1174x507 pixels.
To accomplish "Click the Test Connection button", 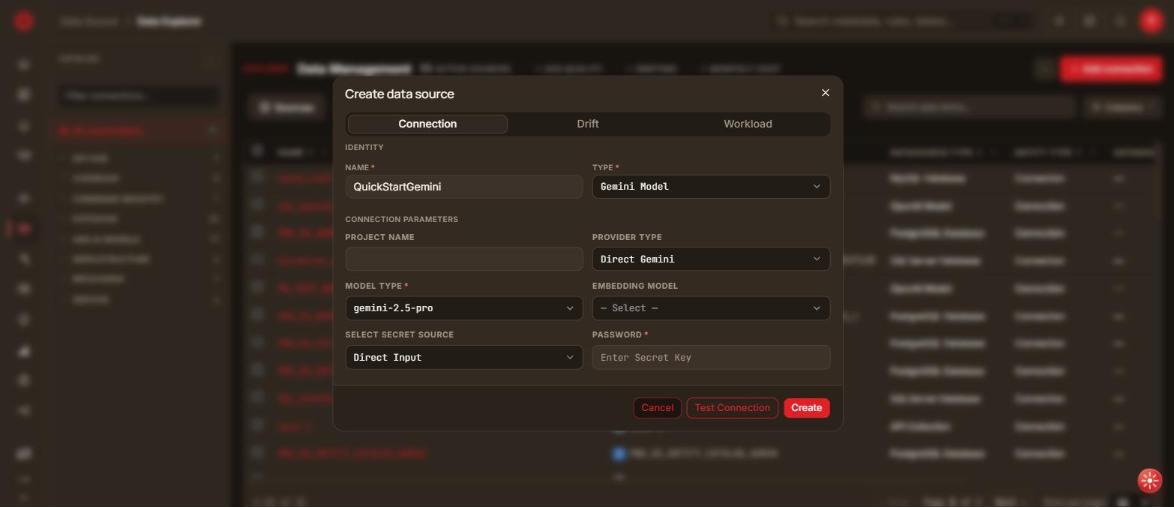I will [732, 408].
